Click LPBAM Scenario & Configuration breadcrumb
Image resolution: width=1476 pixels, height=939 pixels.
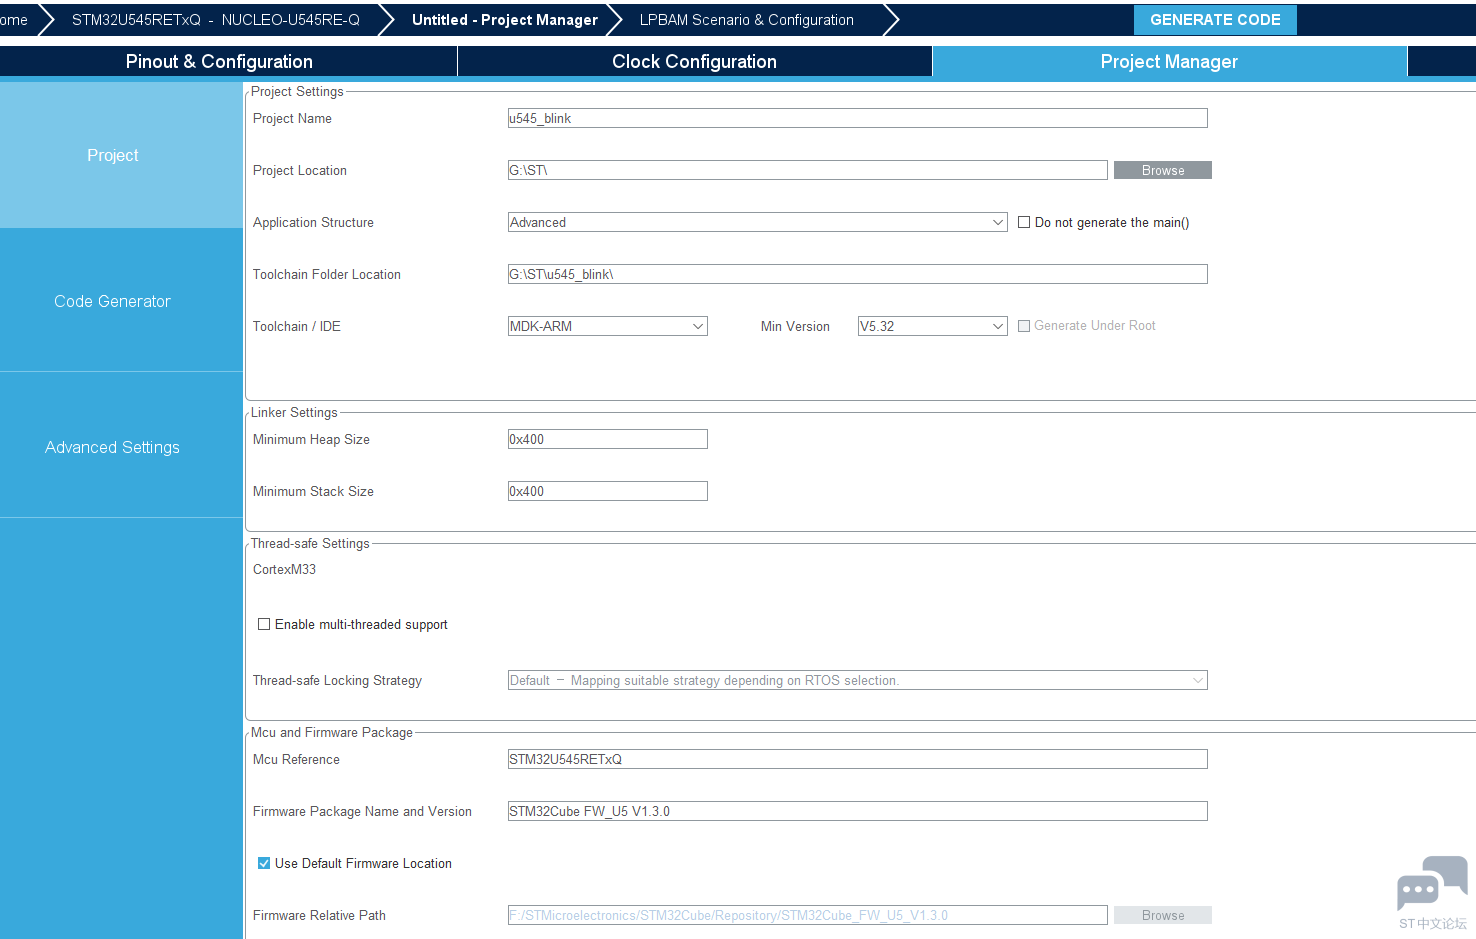[x=747, y=20]
